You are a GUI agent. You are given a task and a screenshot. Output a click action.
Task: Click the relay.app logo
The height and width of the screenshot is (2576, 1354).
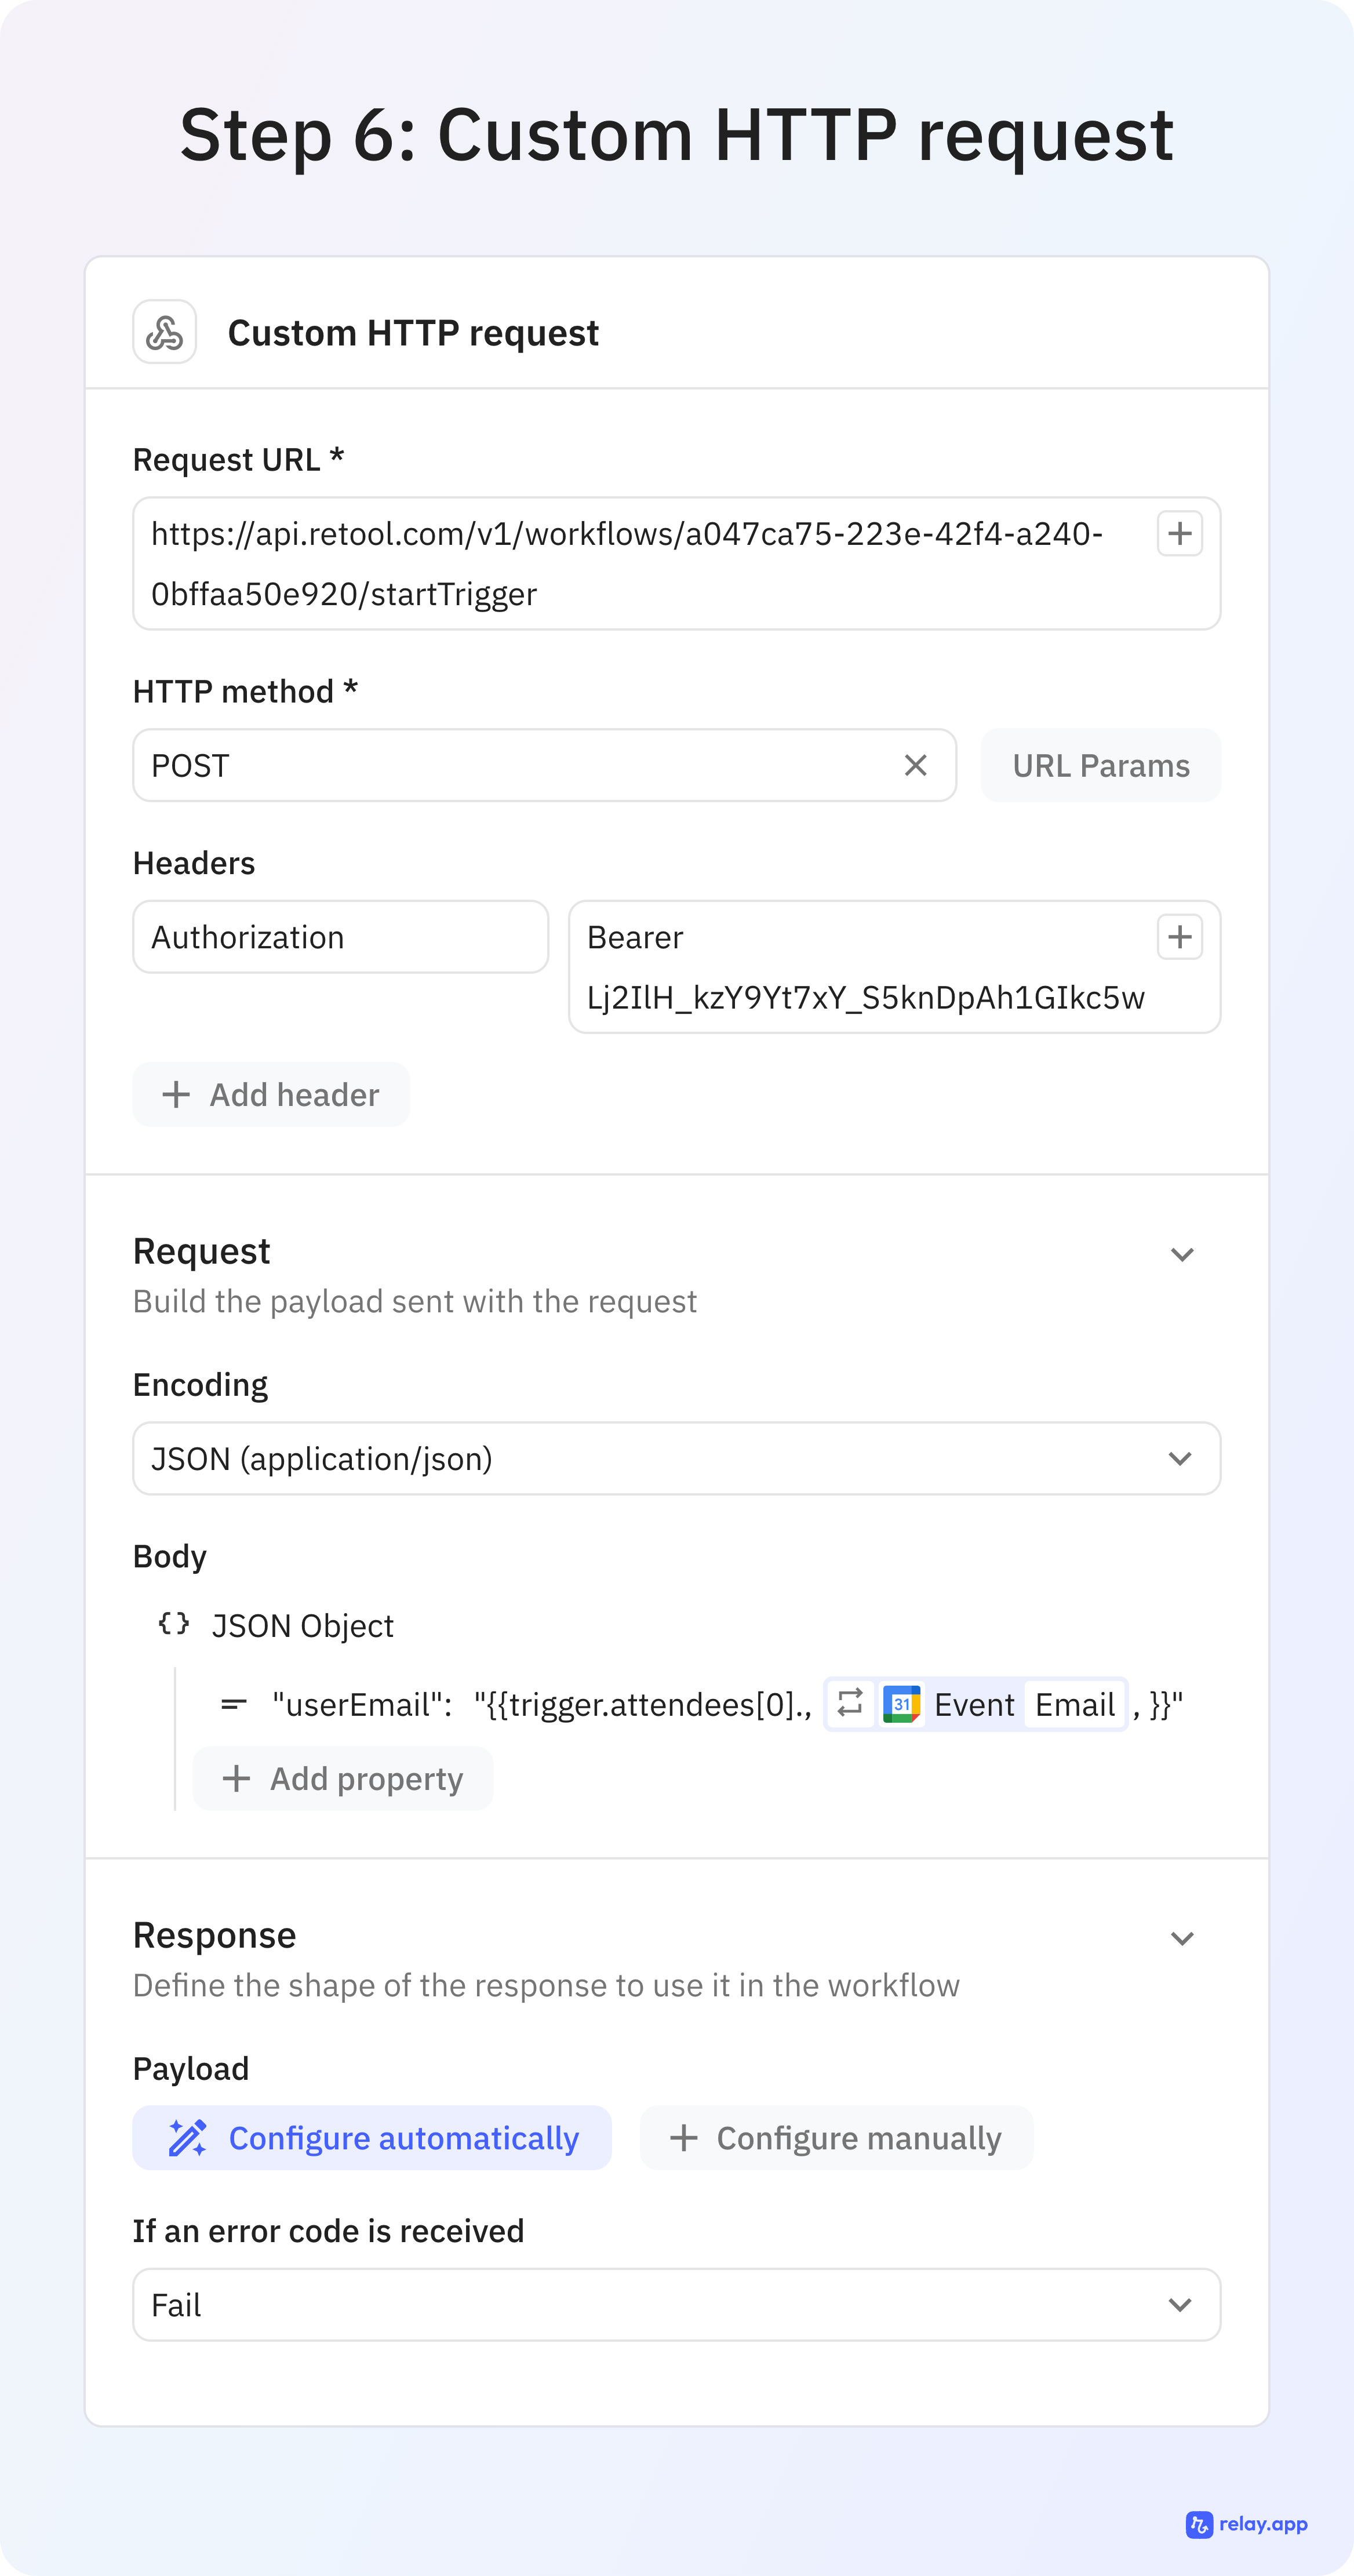coord(1246,2524)
